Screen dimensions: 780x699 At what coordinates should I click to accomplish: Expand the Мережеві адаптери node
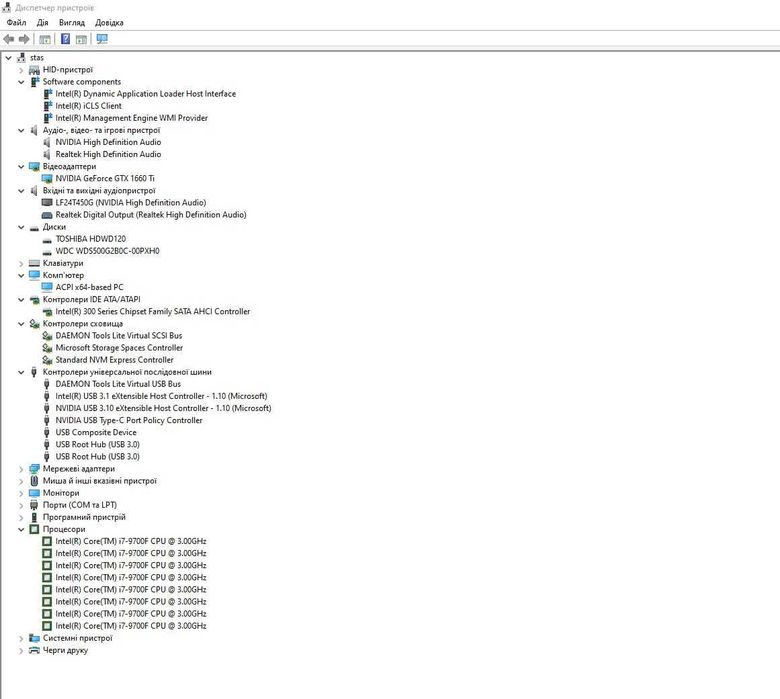(x=21, y=469)
